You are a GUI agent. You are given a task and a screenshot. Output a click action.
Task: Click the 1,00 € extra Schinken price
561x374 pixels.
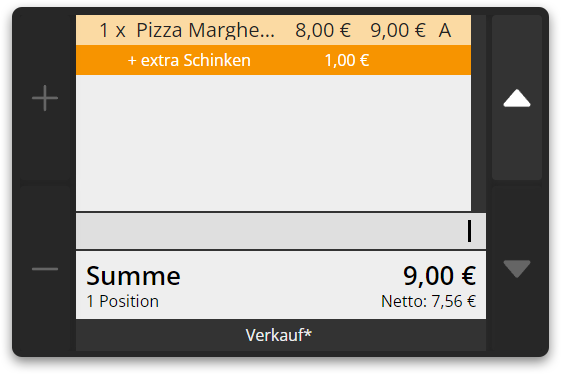(x=347, y=60)
